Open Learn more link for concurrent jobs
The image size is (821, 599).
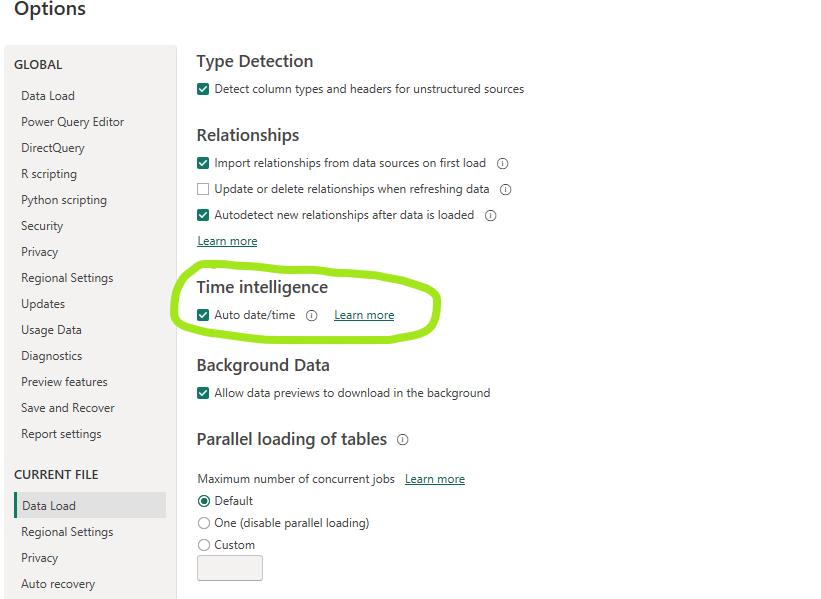pos(435,479)
